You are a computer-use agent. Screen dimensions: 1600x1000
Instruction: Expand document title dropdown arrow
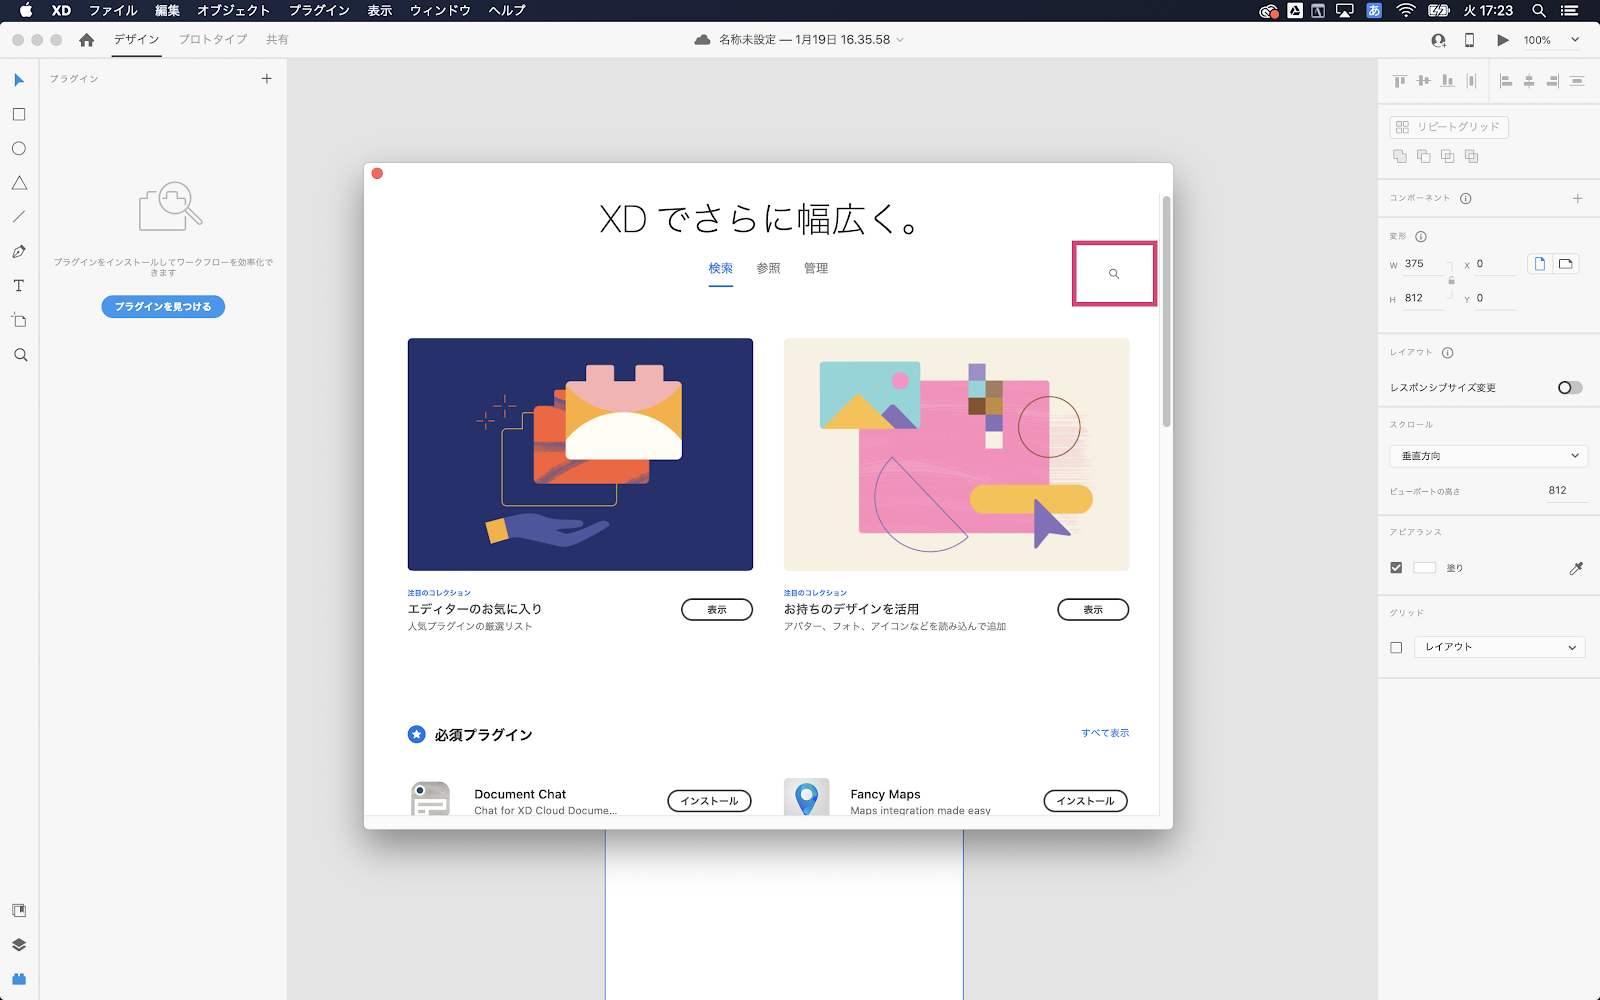[900, 40]
